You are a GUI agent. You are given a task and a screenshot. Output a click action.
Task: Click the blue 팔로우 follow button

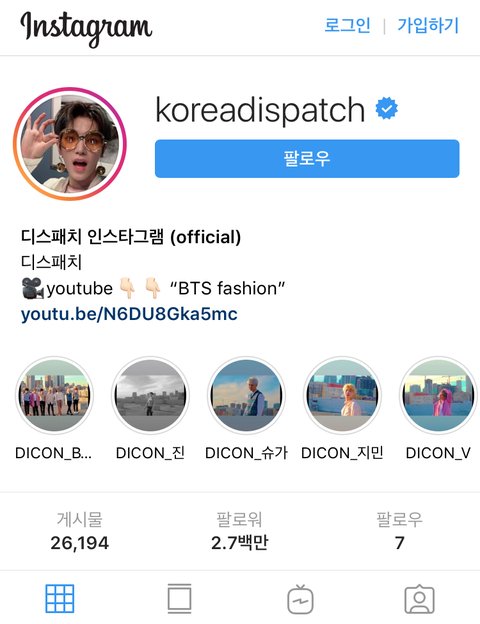coord(307,158)
